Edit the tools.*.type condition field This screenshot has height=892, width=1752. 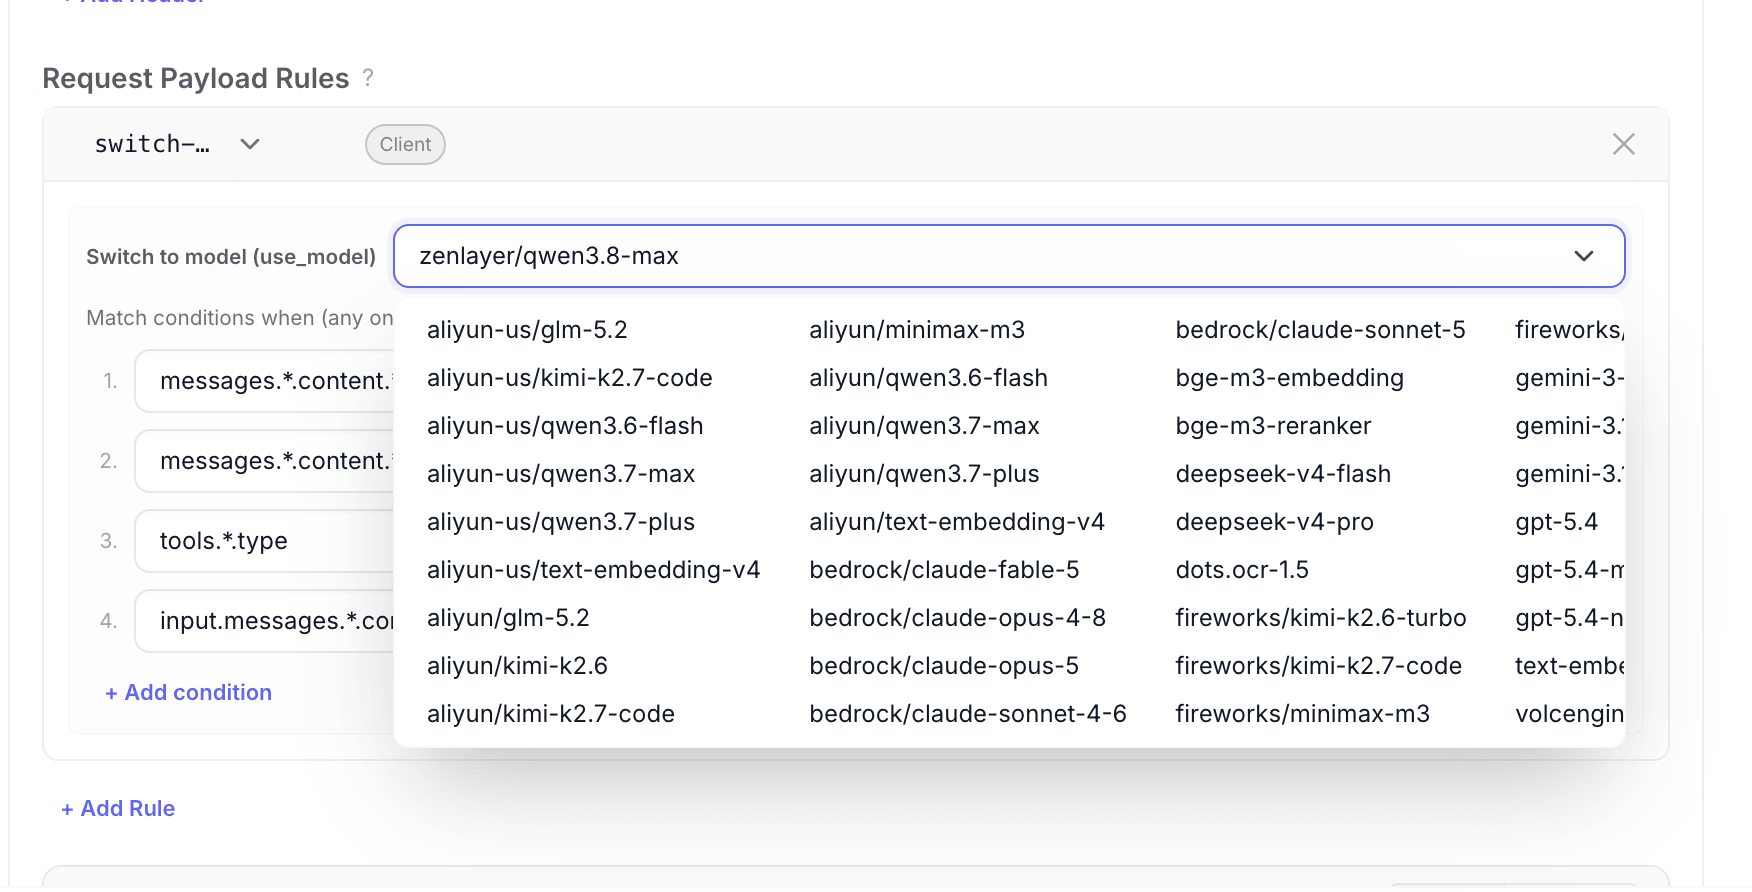click(x=265, y=541)
